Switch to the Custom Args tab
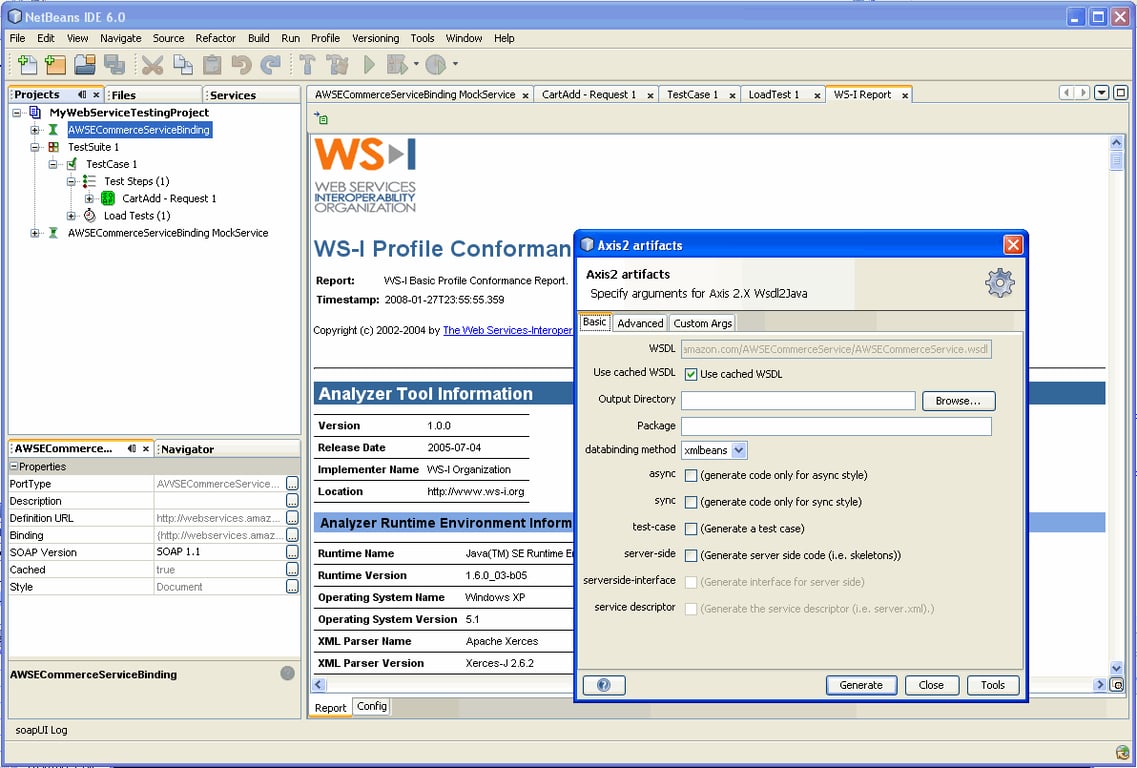This screenshot has width=1137, height=768. [702, 323]
